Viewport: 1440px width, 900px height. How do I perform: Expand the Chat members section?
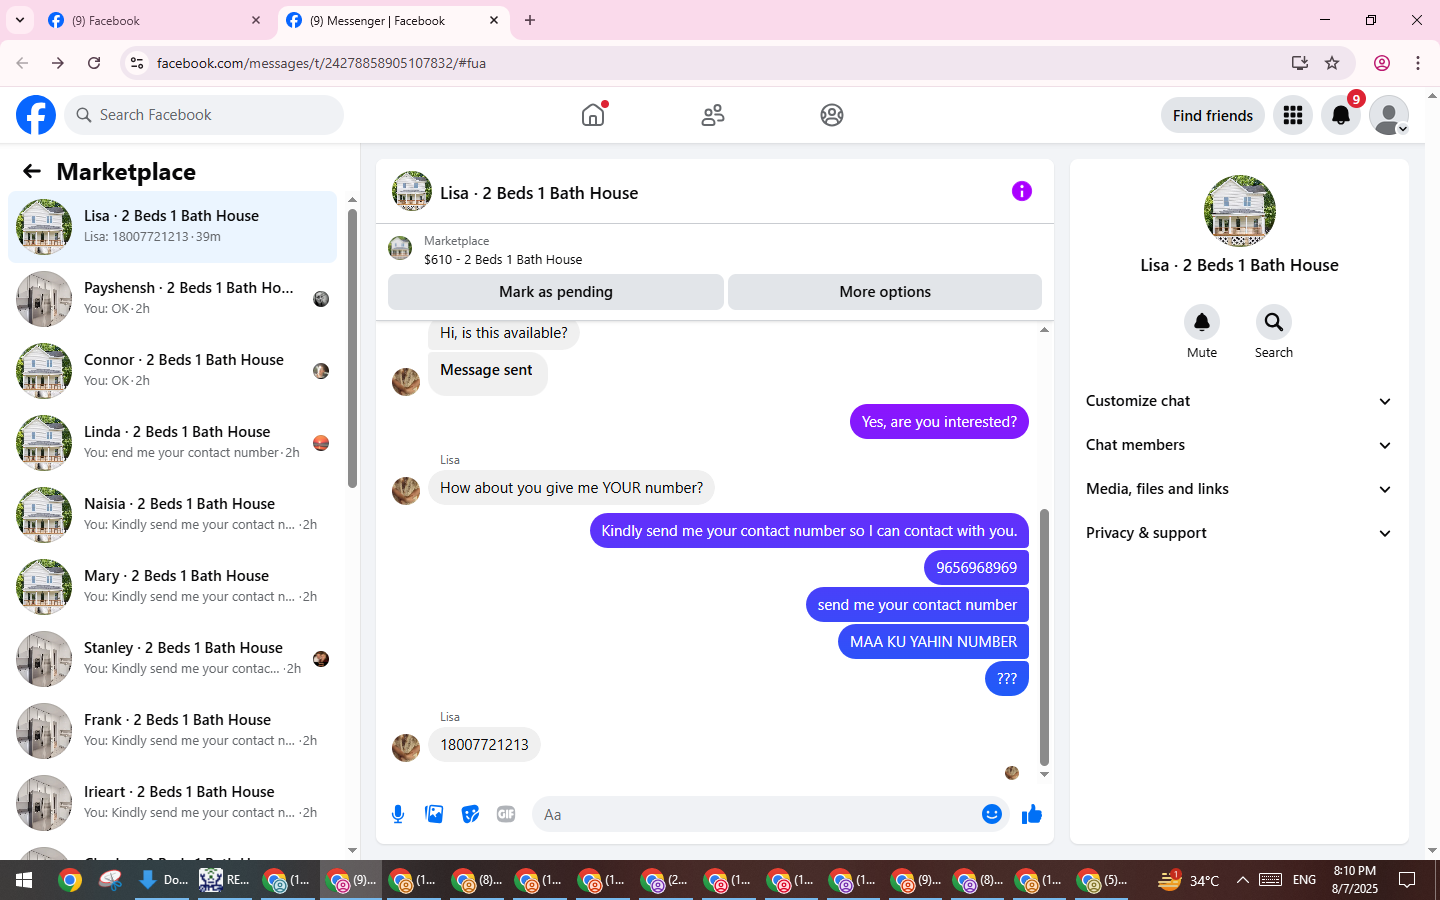tap(1240, 445)
